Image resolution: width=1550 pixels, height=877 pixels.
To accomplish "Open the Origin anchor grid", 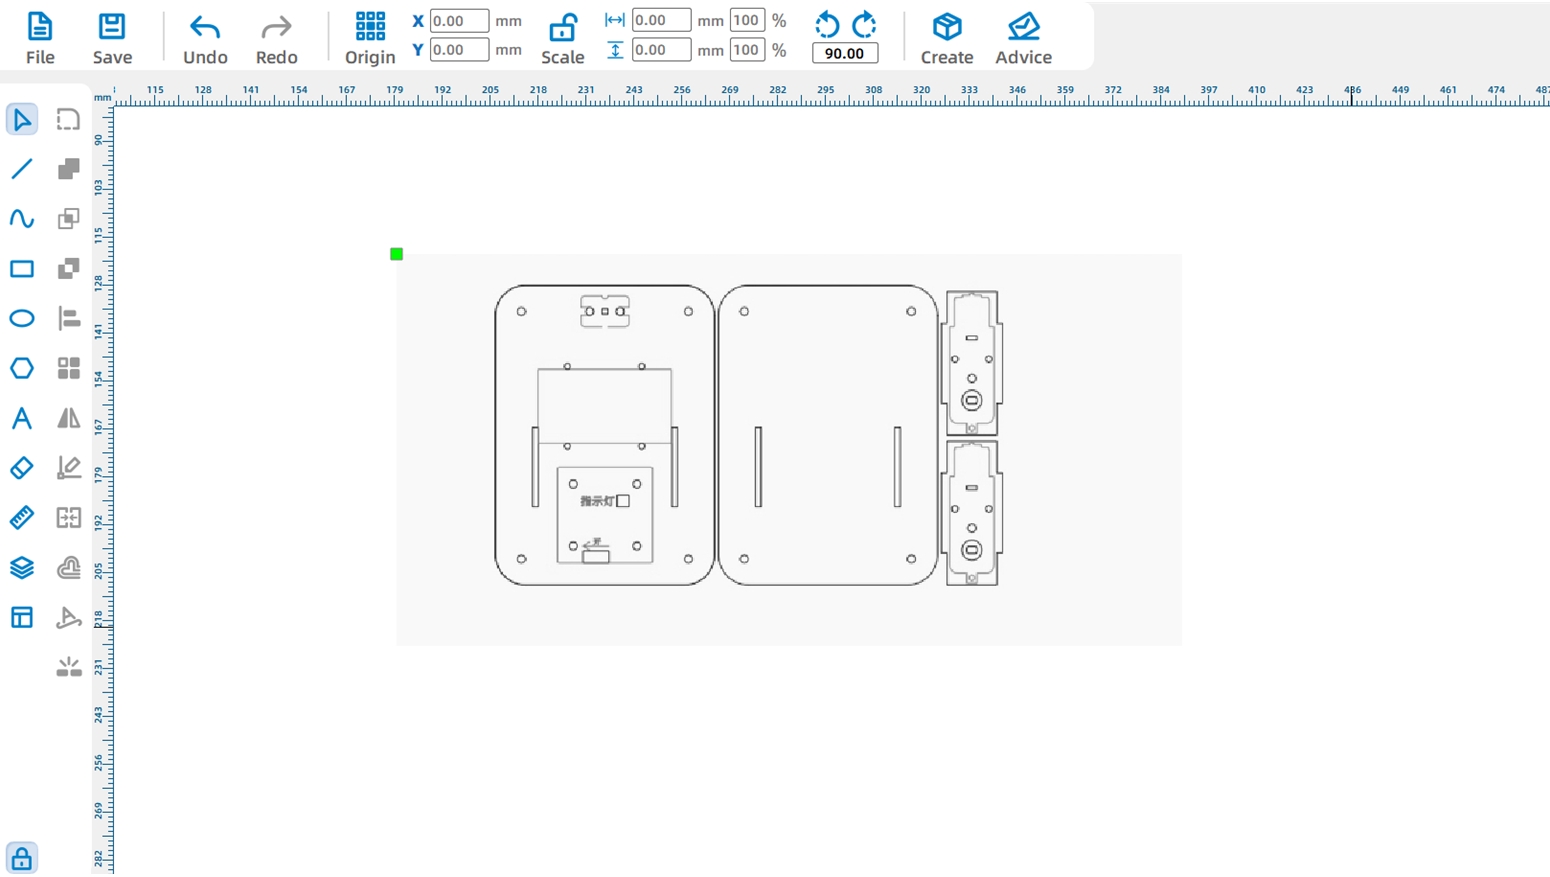I will (370, 39).
